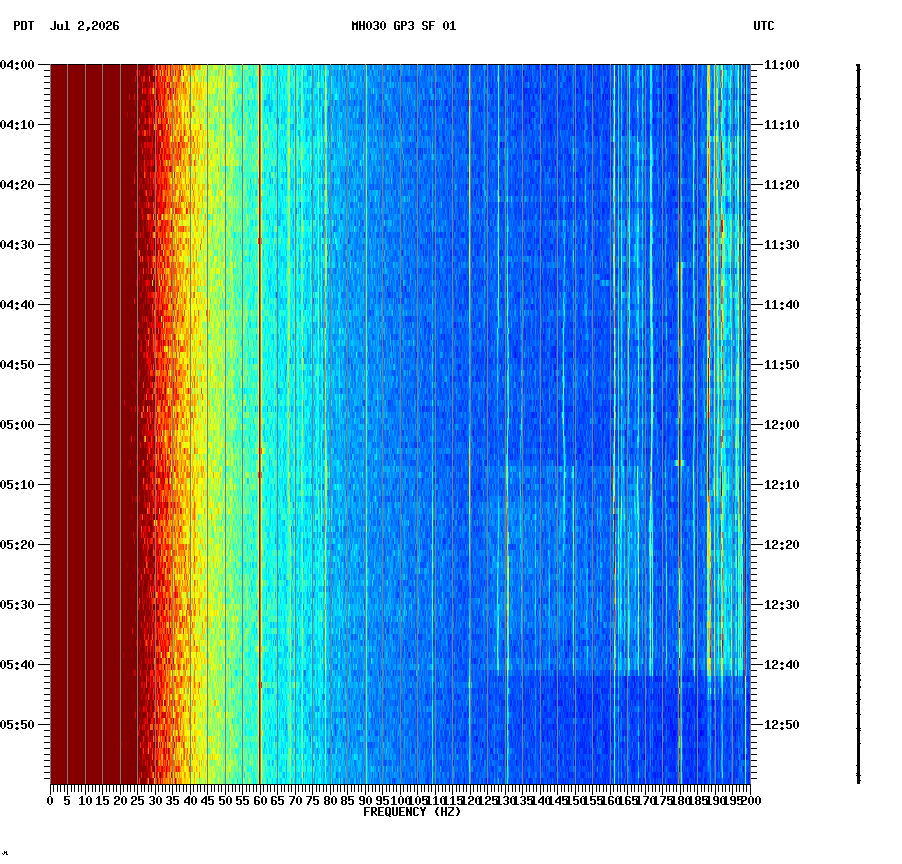Click the 04:40 time label
902x864 pixels.
pos(17,304)
